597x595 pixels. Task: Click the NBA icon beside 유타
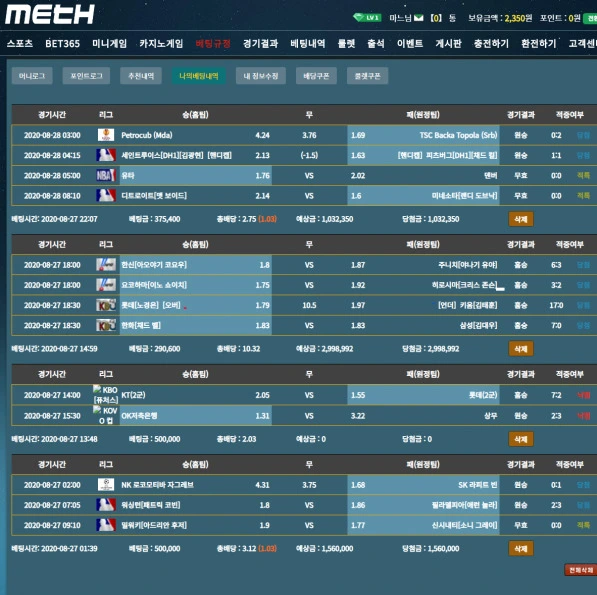point(106,175)
